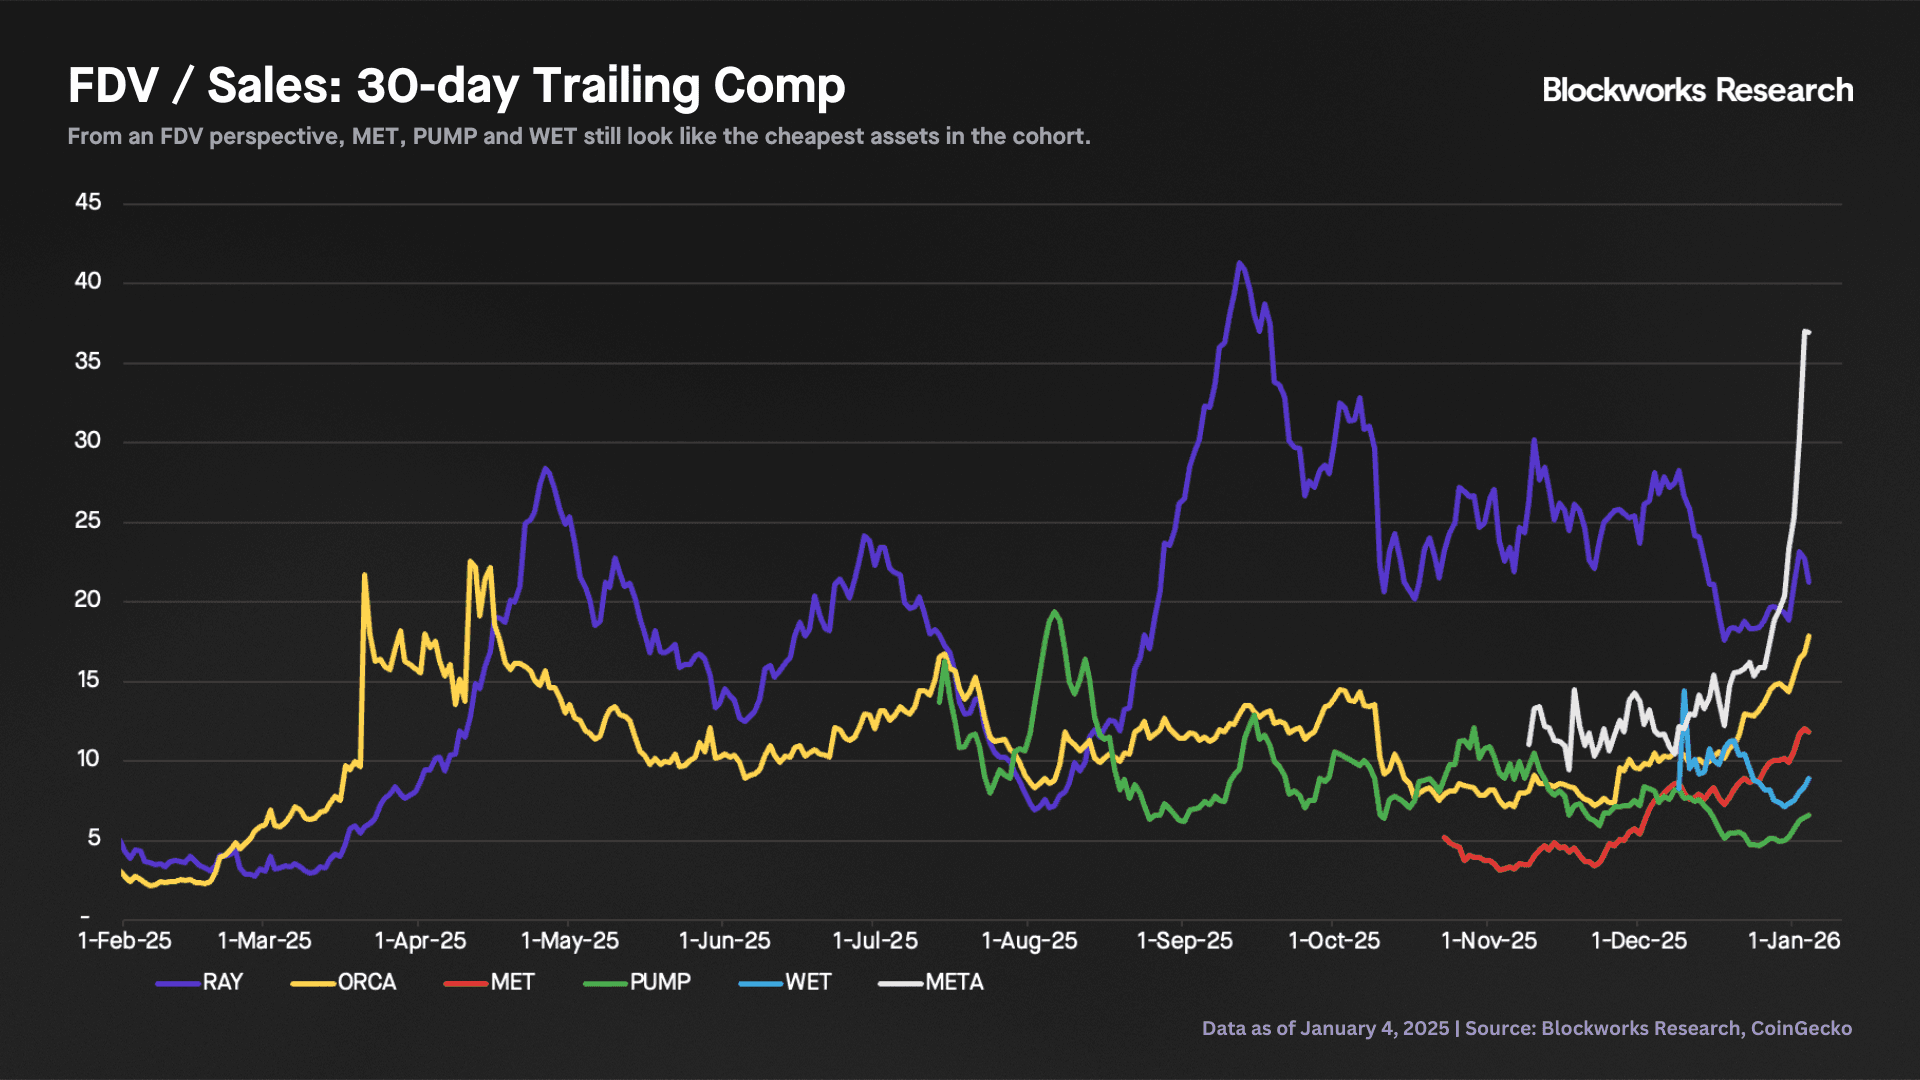Click the Blockworks Research logo
1920x1080 pixels.
coord(1697,90)
